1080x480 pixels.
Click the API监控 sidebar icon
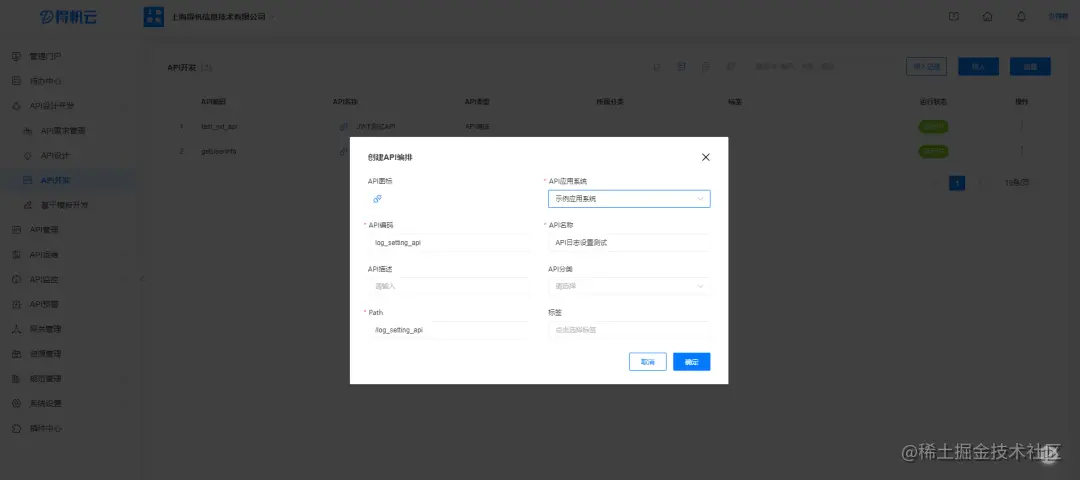(x=17, y=279)
